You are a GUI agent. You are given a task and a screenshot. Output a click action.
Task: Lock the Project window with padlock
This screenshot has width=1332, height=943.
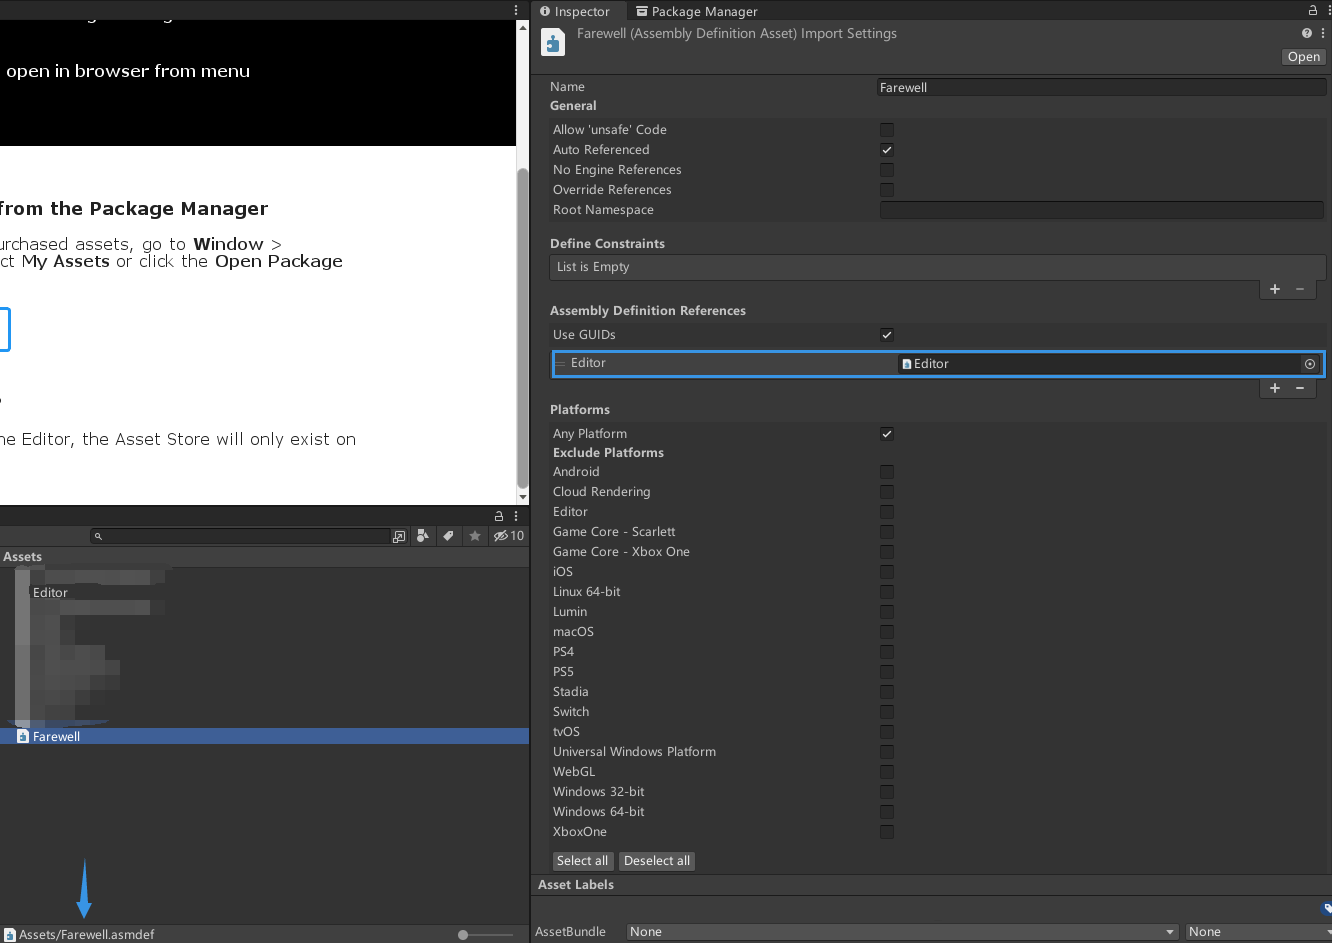tap(499, 516)
